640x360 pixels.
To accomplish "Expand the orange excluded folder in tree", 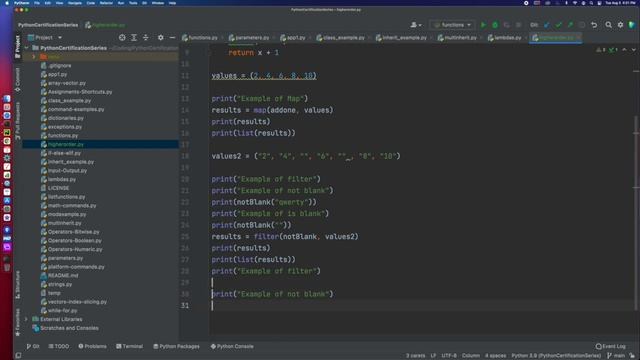I will (x=34, y=57).
